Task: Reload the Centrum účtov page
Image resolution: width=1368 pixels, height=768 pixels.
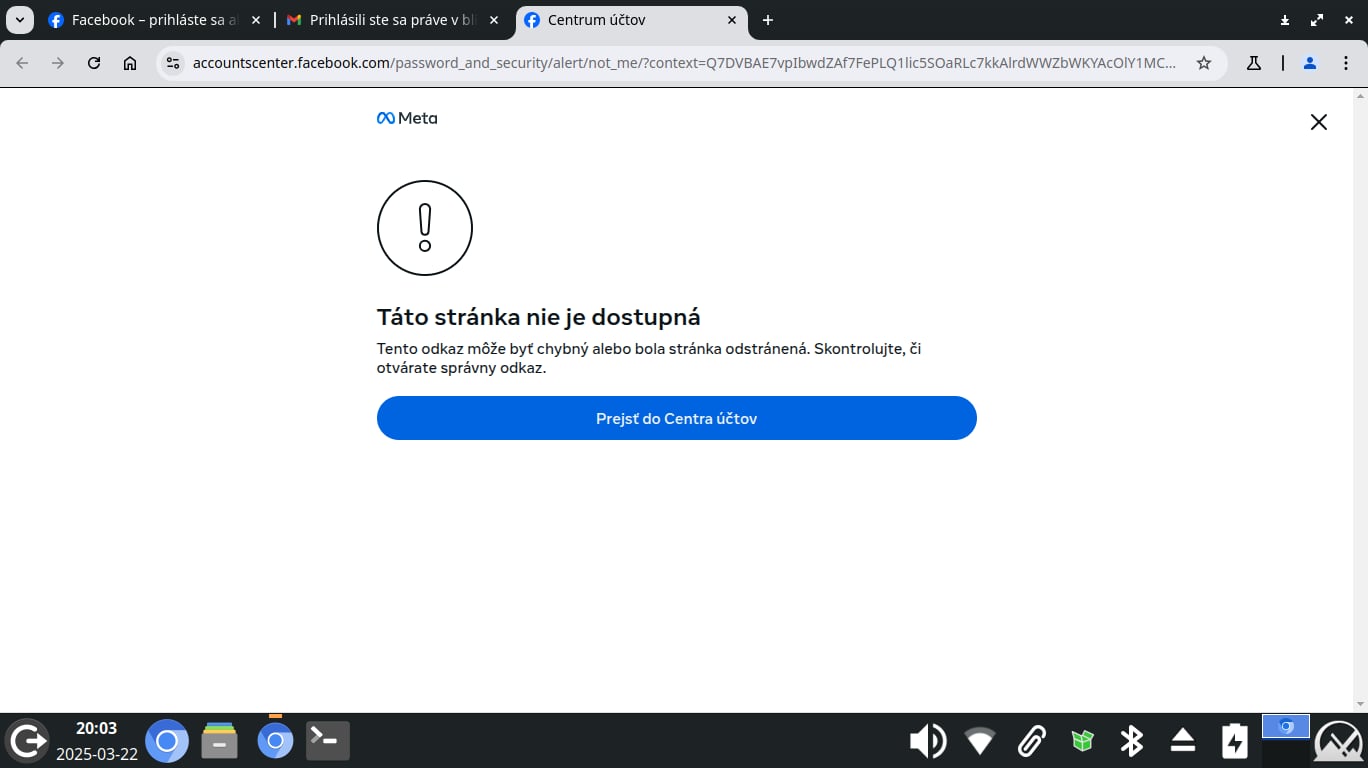Action: [x=94, y=62]
